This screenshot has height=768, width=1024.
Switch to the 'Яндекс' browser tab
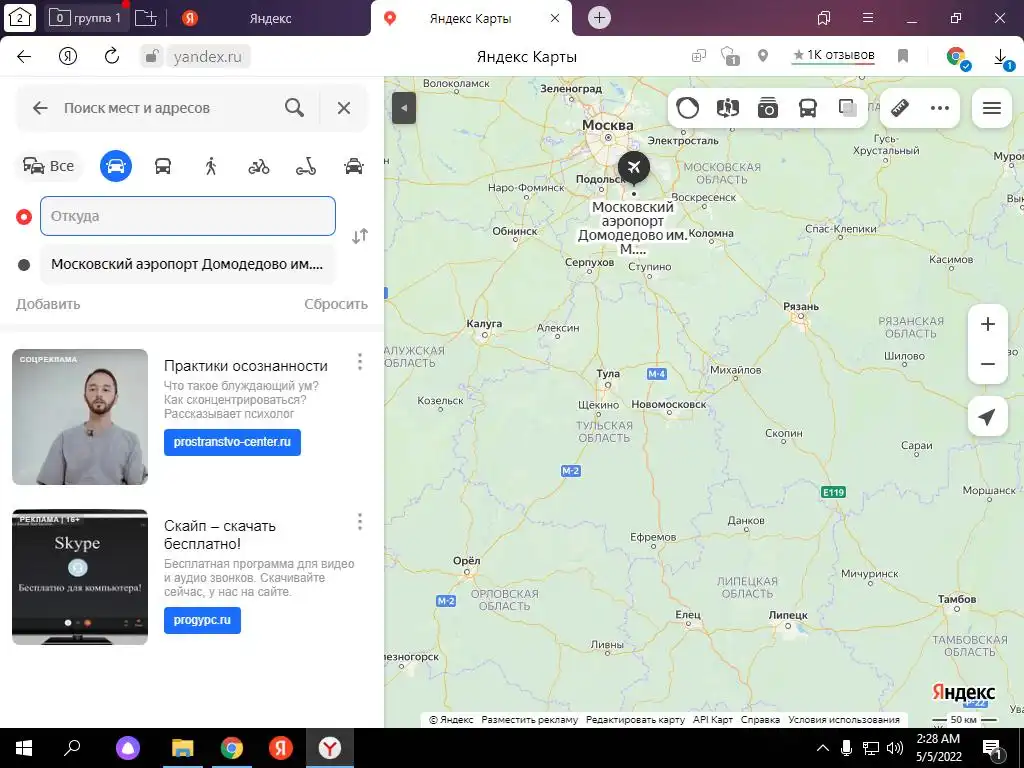pos(269,18)
